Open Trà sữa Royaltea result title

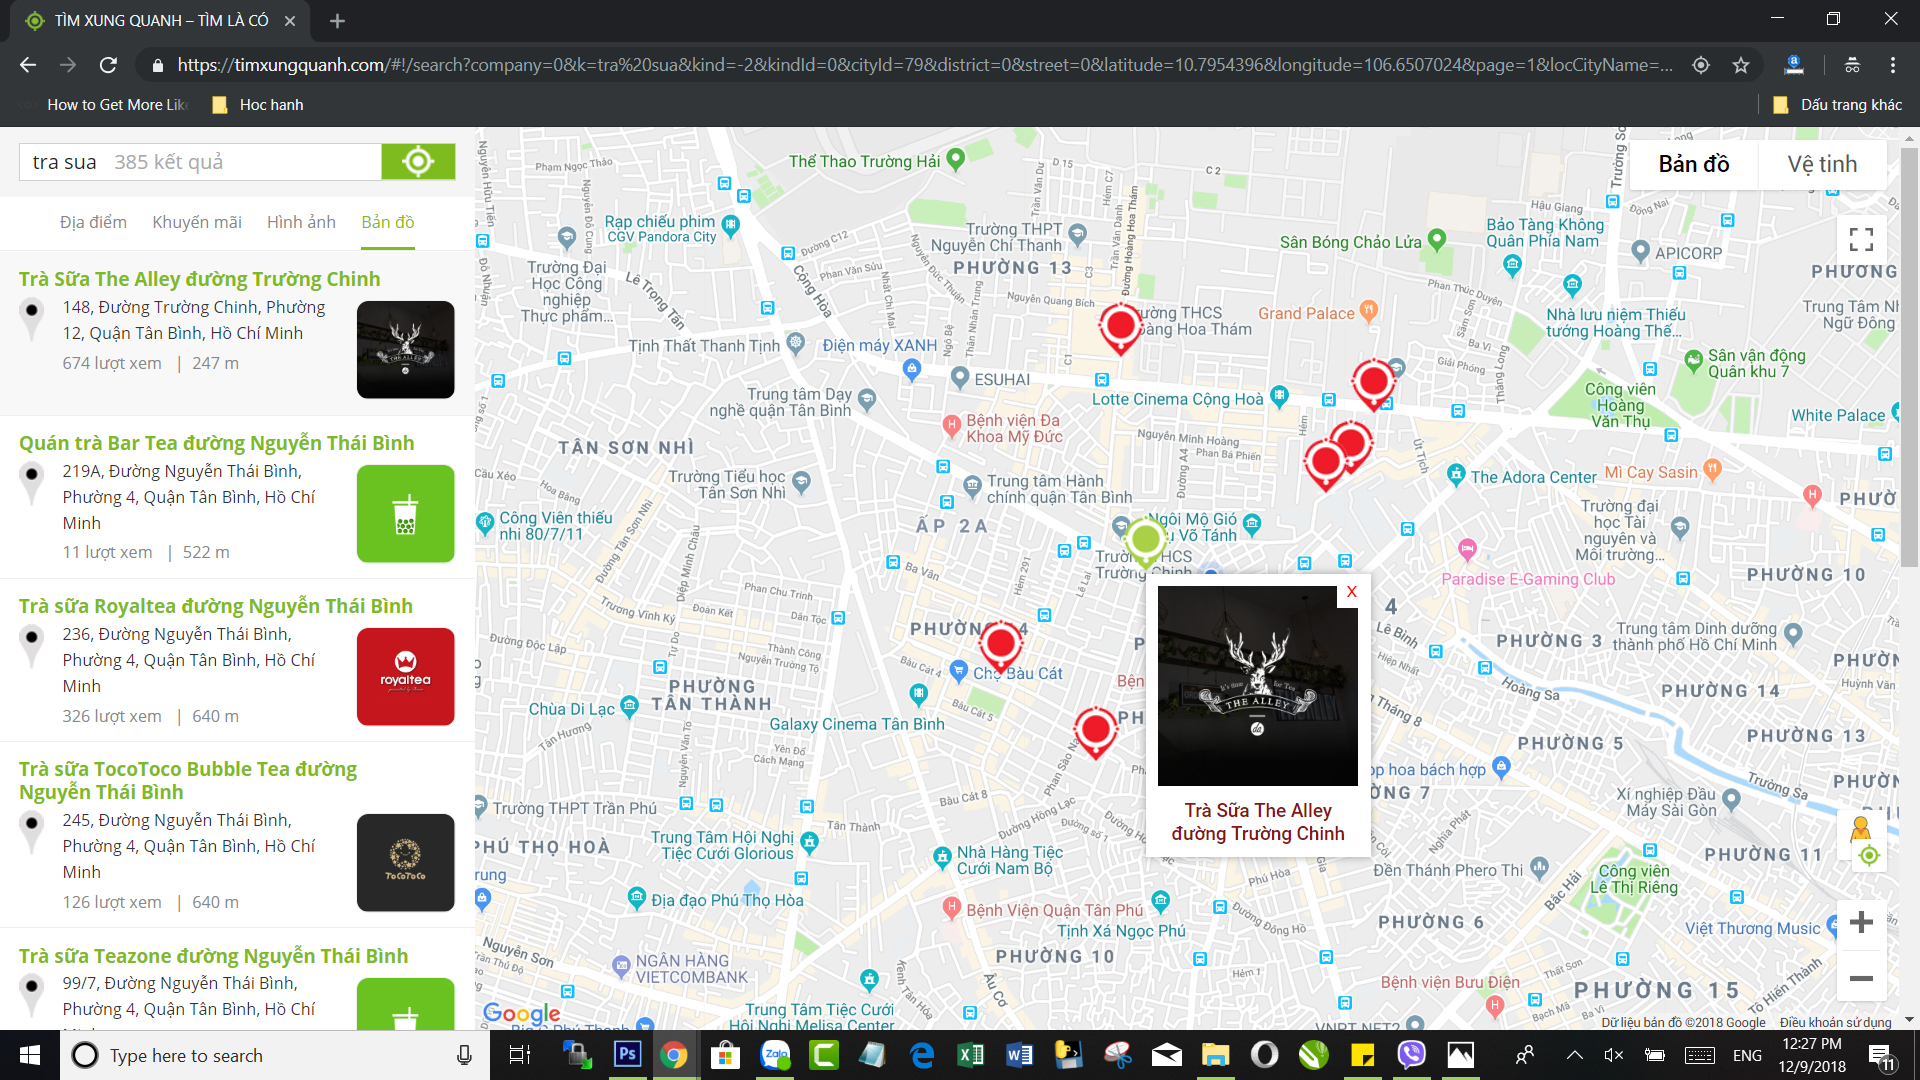(215, 606)
